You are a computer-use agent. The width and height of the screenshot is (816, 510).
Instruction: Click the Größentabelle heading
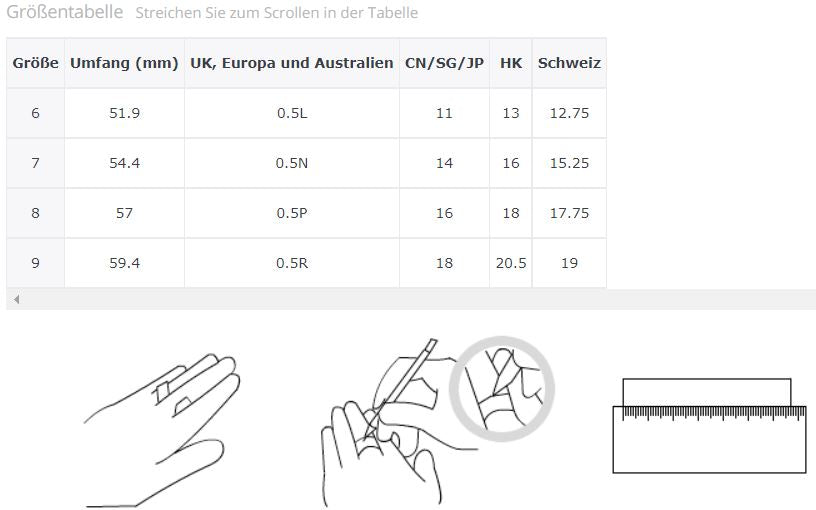click(x=65, y=13)
